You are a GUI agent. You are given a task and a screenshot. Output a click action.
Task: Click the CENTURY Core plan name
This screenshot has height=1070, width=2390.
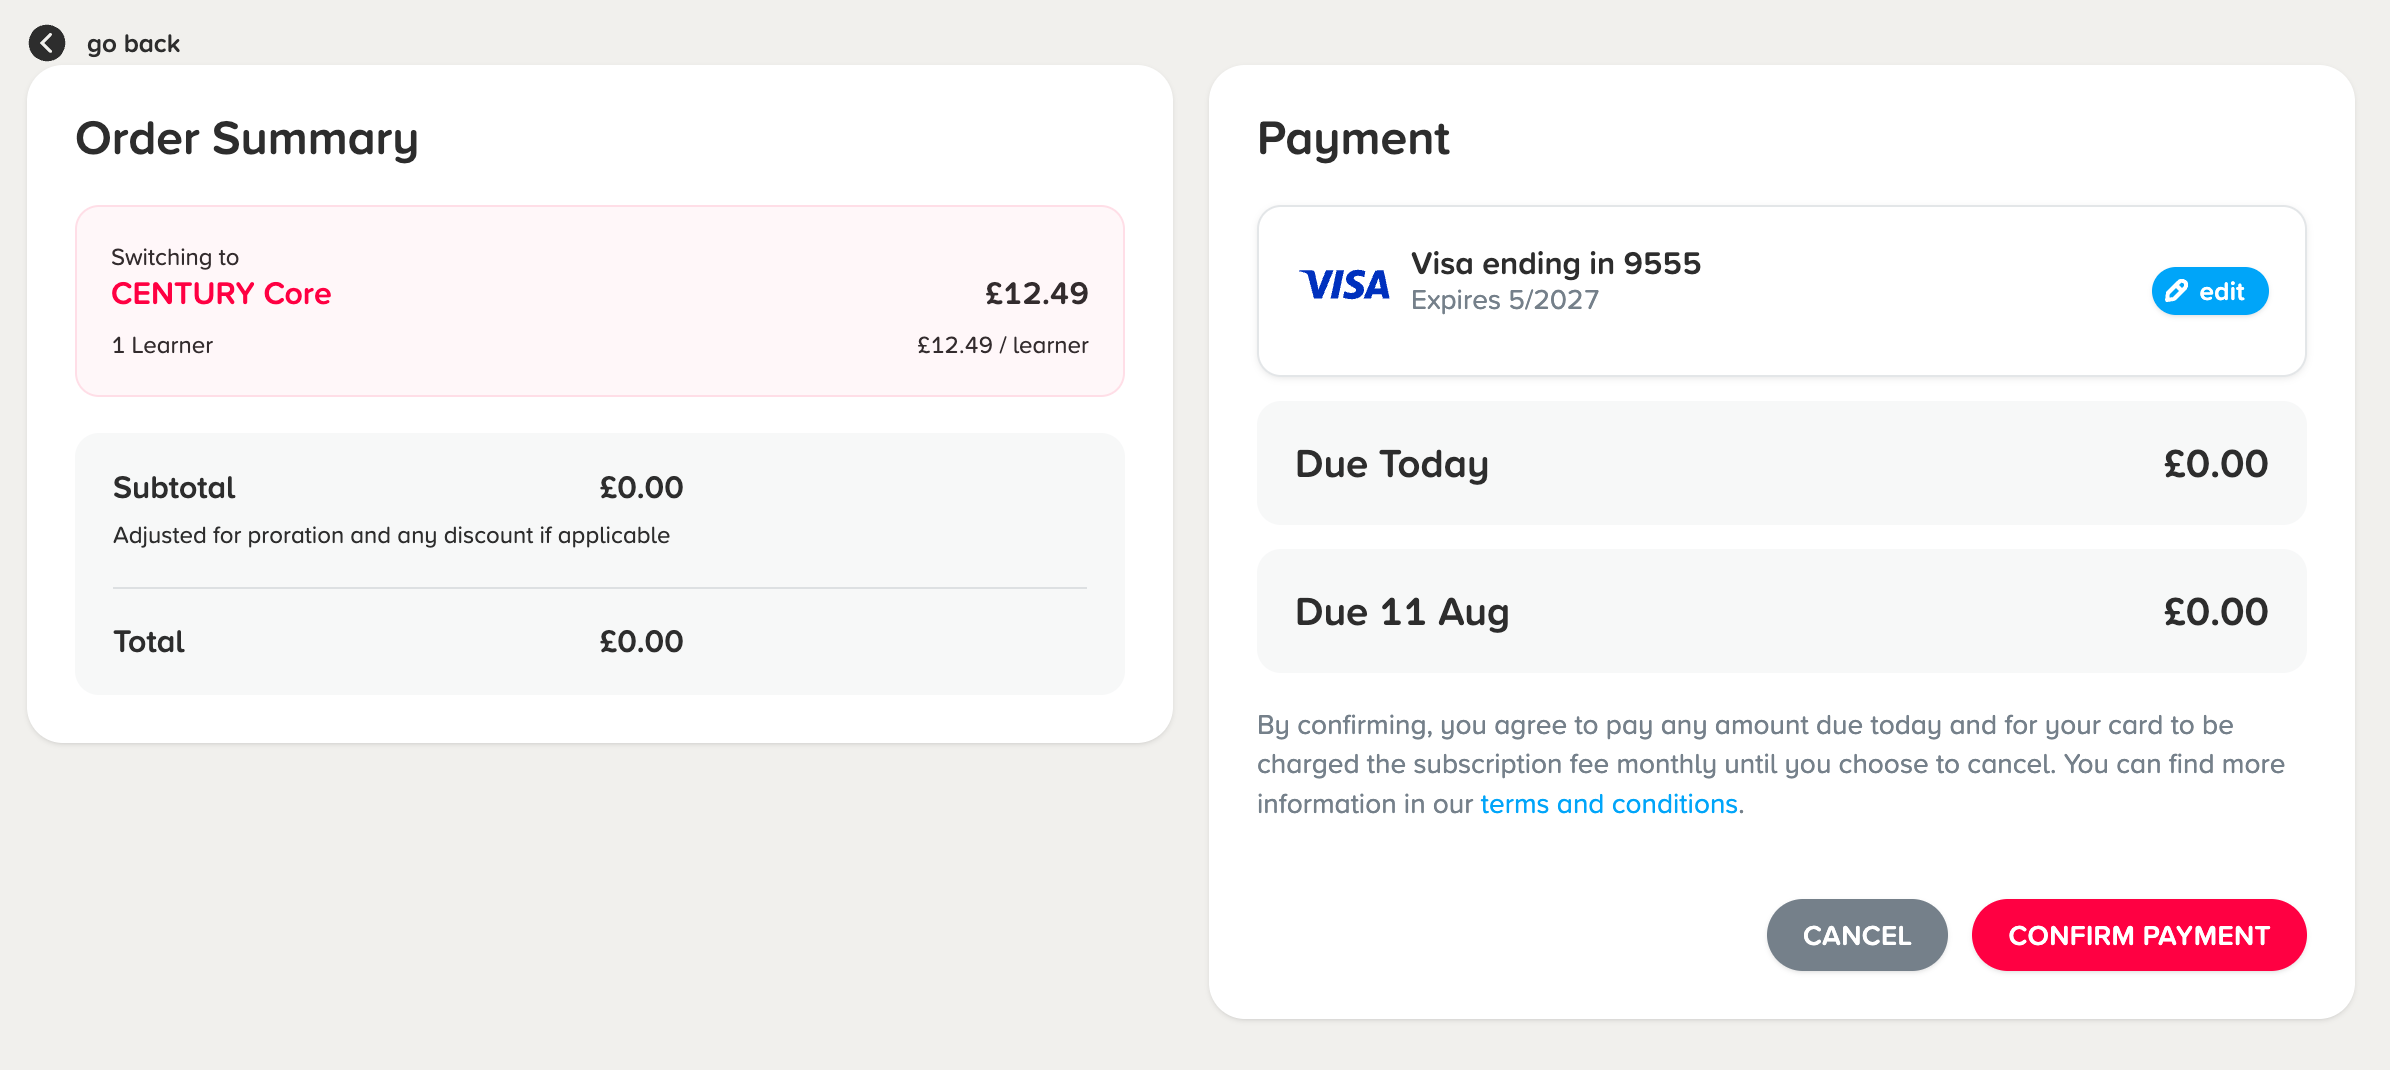[221, 293]
